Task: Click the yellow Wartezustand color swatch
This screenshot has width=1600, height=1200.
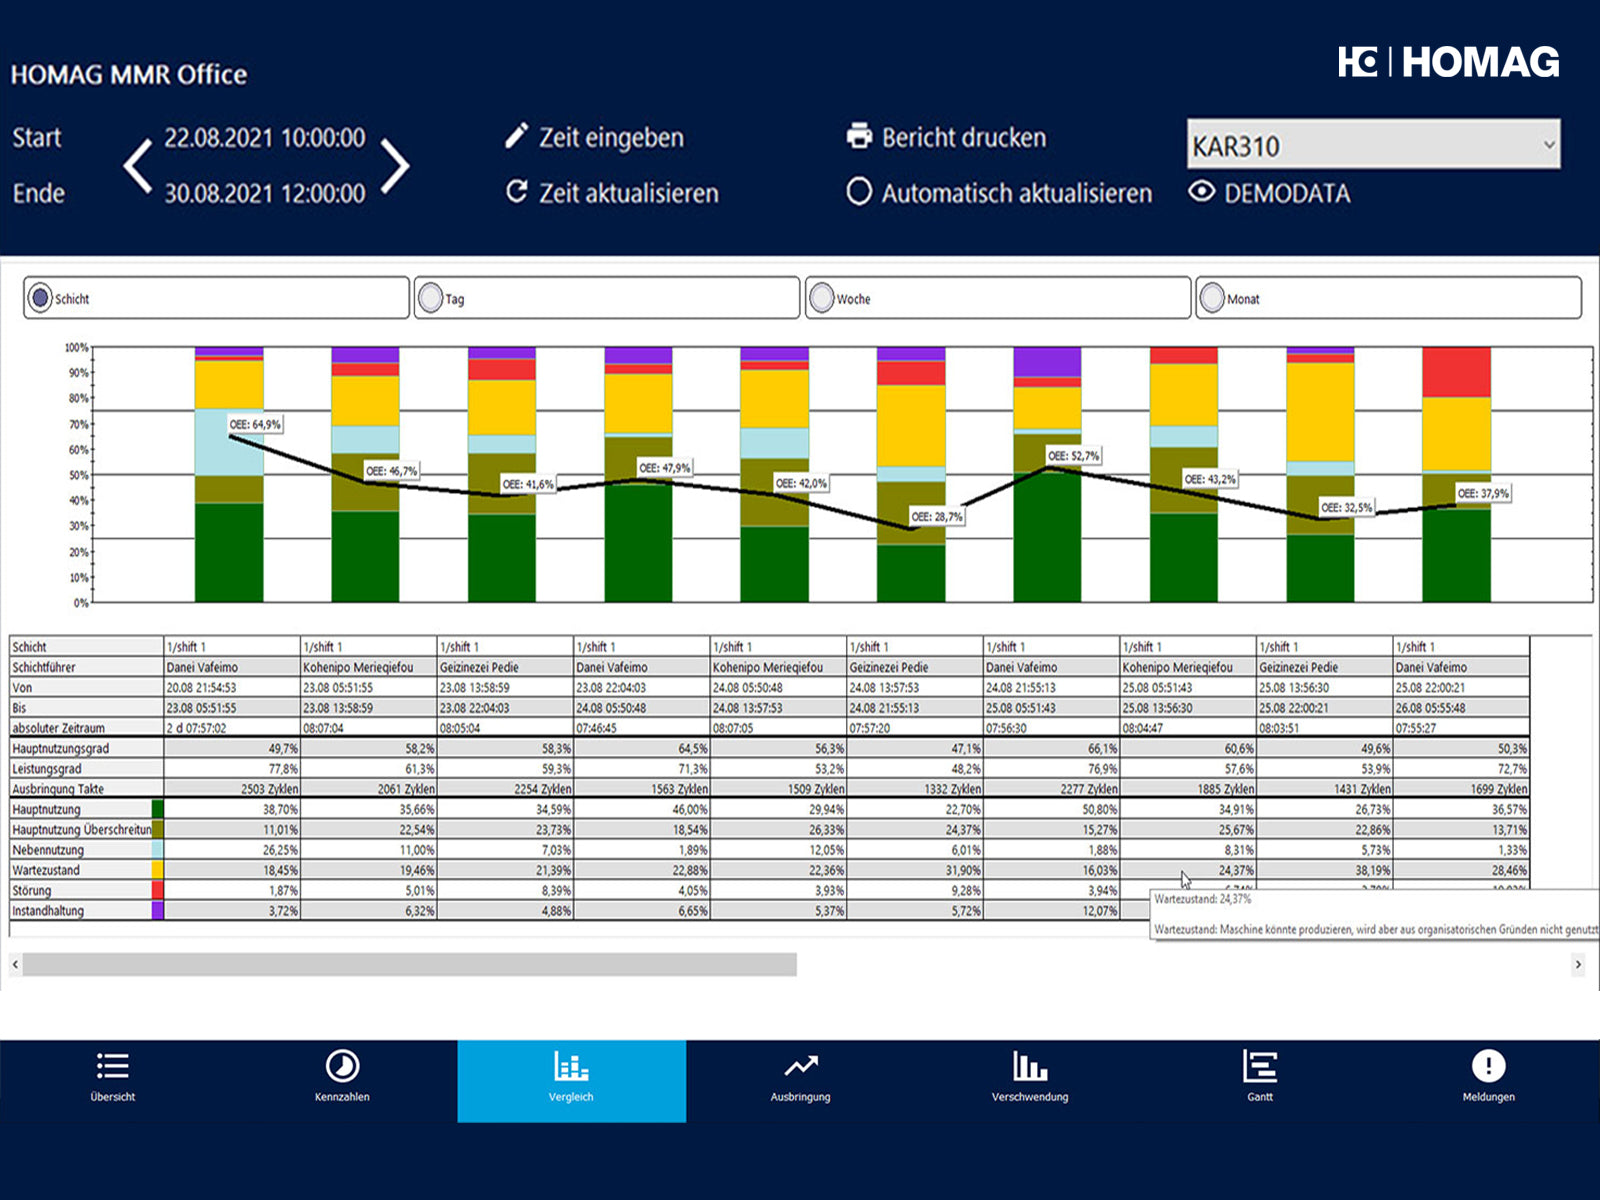Action: (x=157, y=870)
